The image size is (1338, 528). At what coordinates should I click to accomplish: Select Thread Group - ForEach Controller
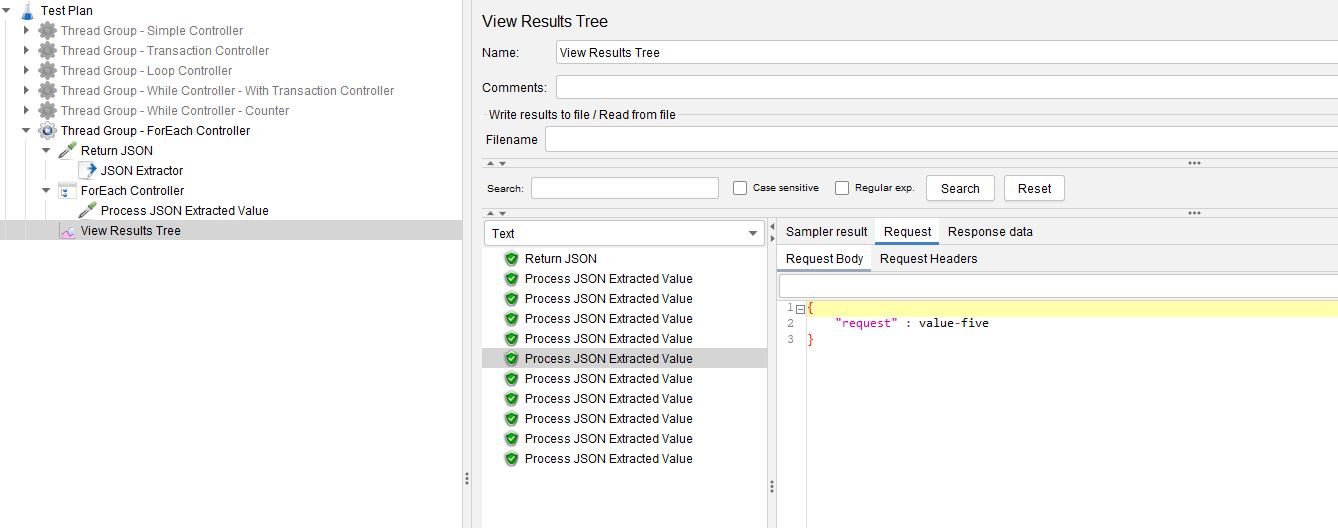pos(155,131)
